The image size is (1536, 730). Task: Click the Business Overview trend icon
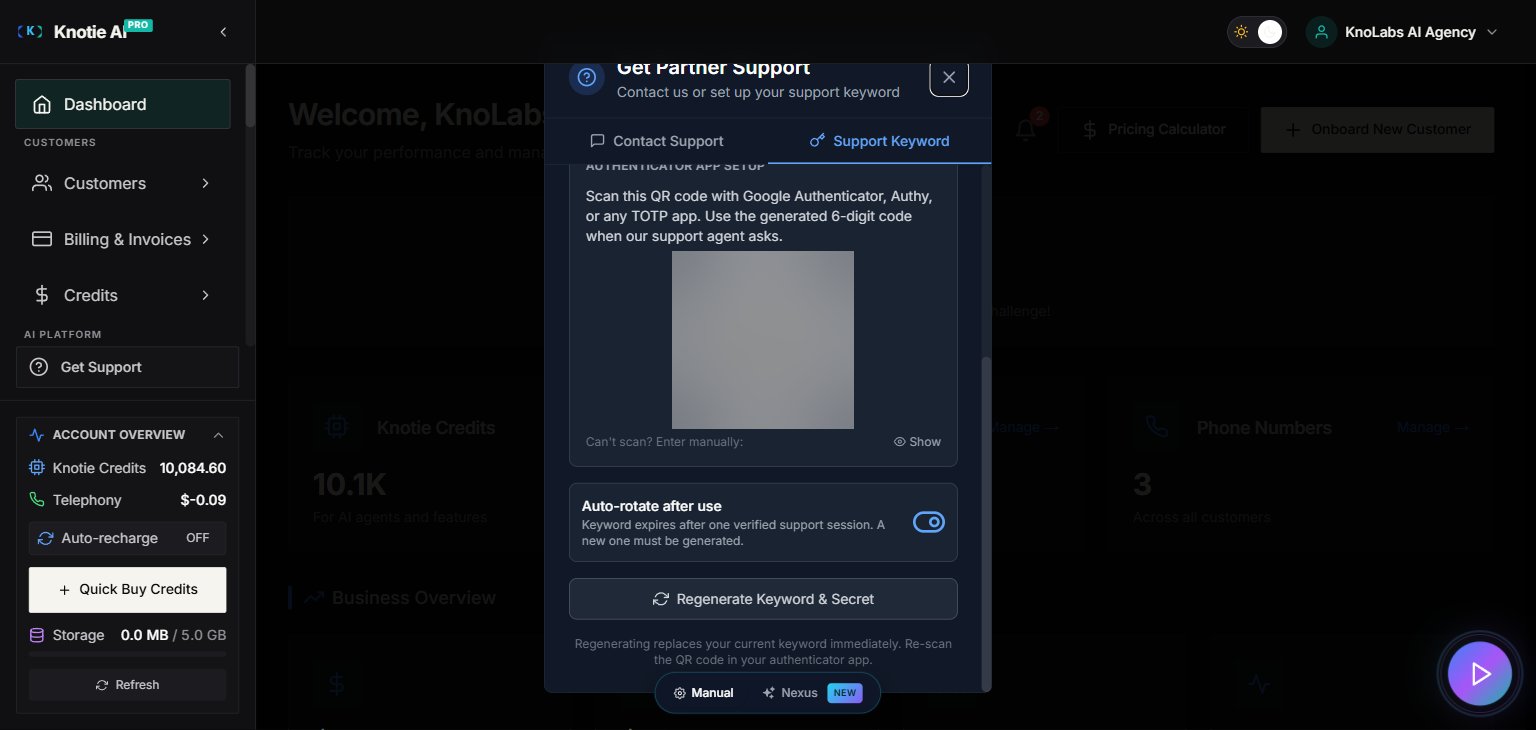coord(314,598)
